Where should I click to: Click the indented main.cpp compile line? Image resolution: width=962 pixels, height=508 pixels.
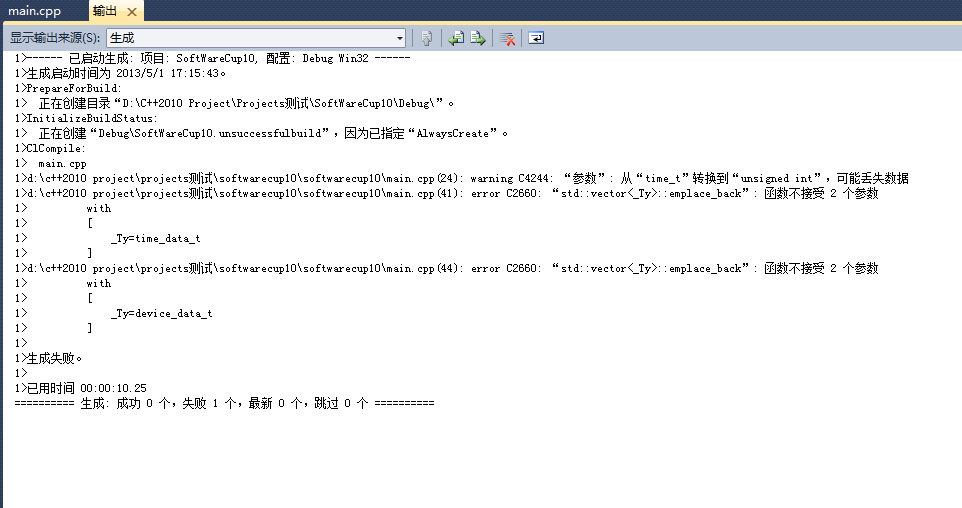click(x=51, y=163)
